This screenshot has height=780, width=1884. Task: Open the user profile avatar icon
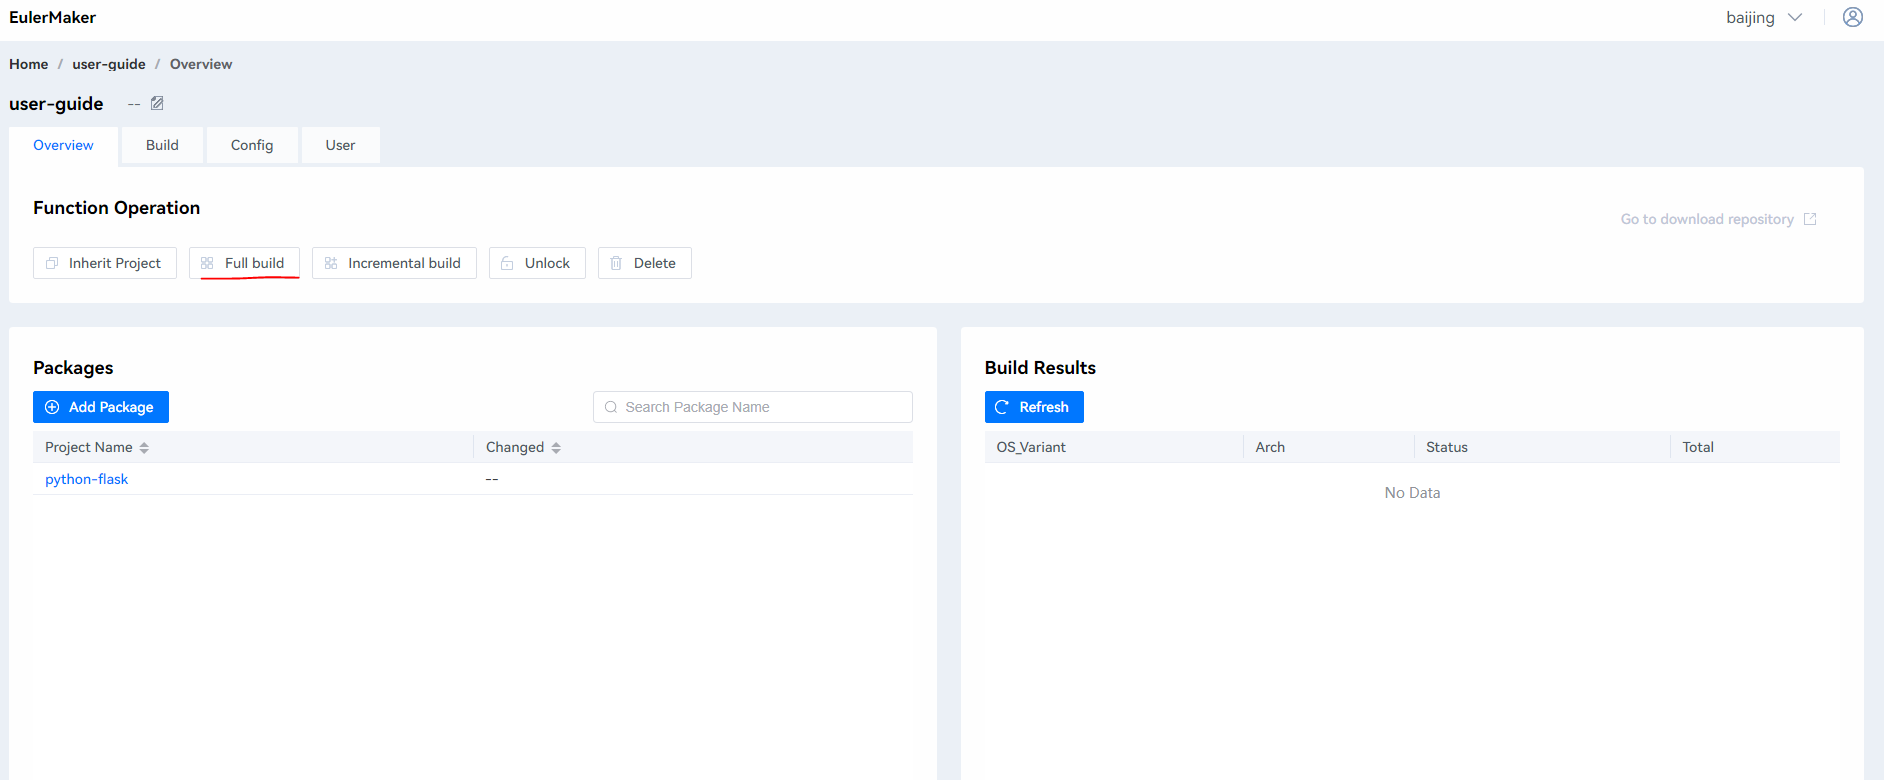1852,17
